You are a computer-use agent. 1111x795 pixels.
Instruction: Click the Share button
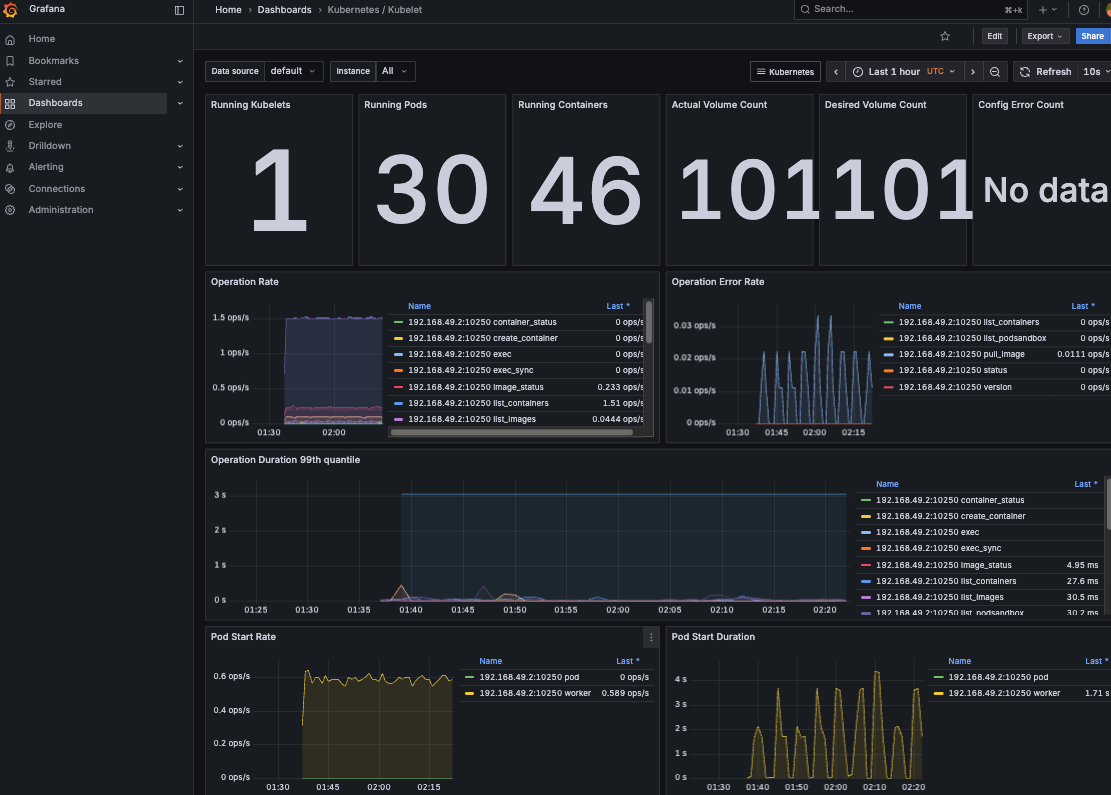click(x=1093, y=36)
